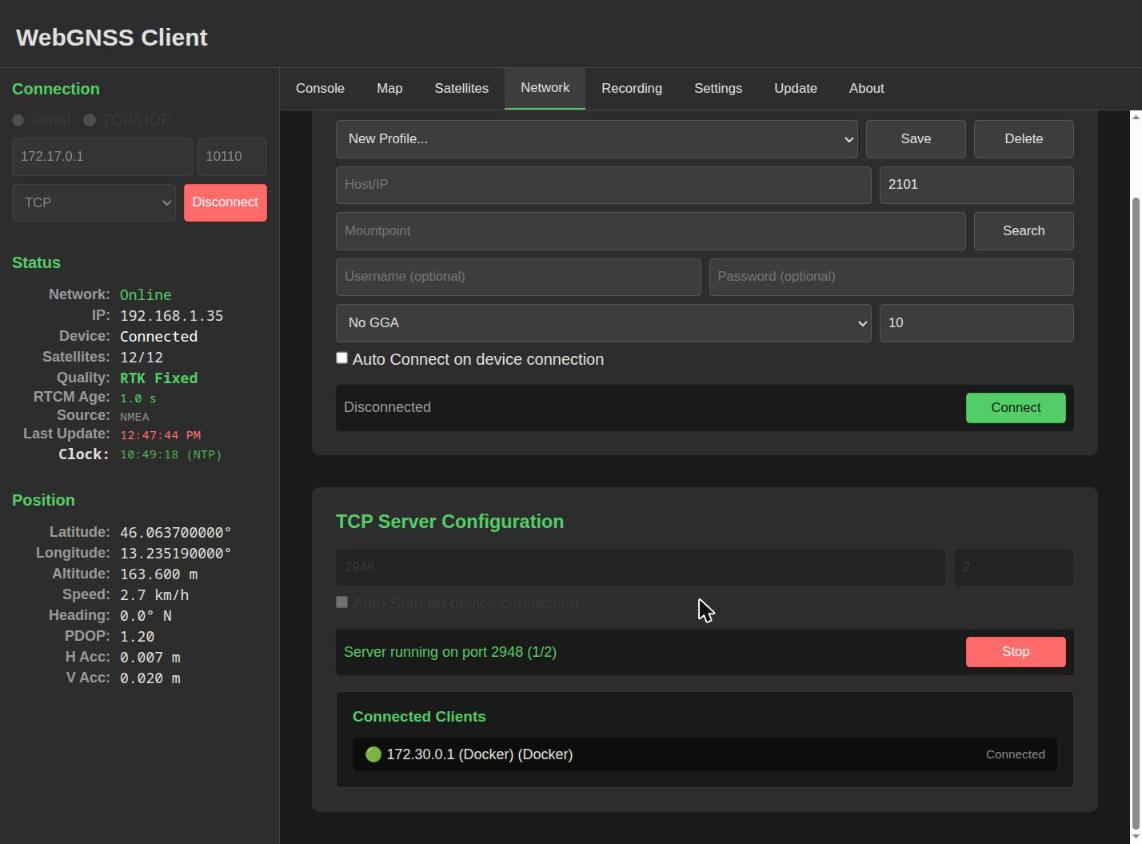Click the Longitude value 13.235190000°
Viewport: 1142px width, 844px height.
tap(176, 553)
